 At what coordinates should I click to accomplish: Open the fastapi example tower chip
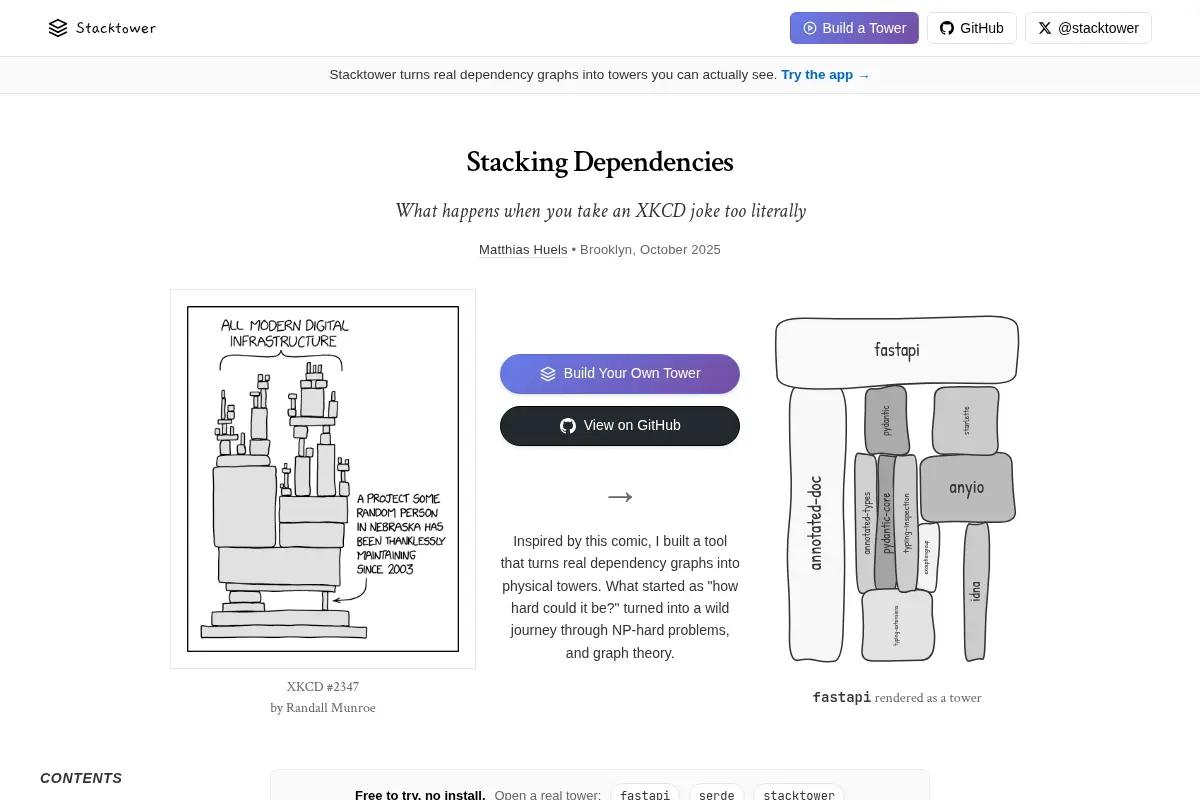click(645, 795)
